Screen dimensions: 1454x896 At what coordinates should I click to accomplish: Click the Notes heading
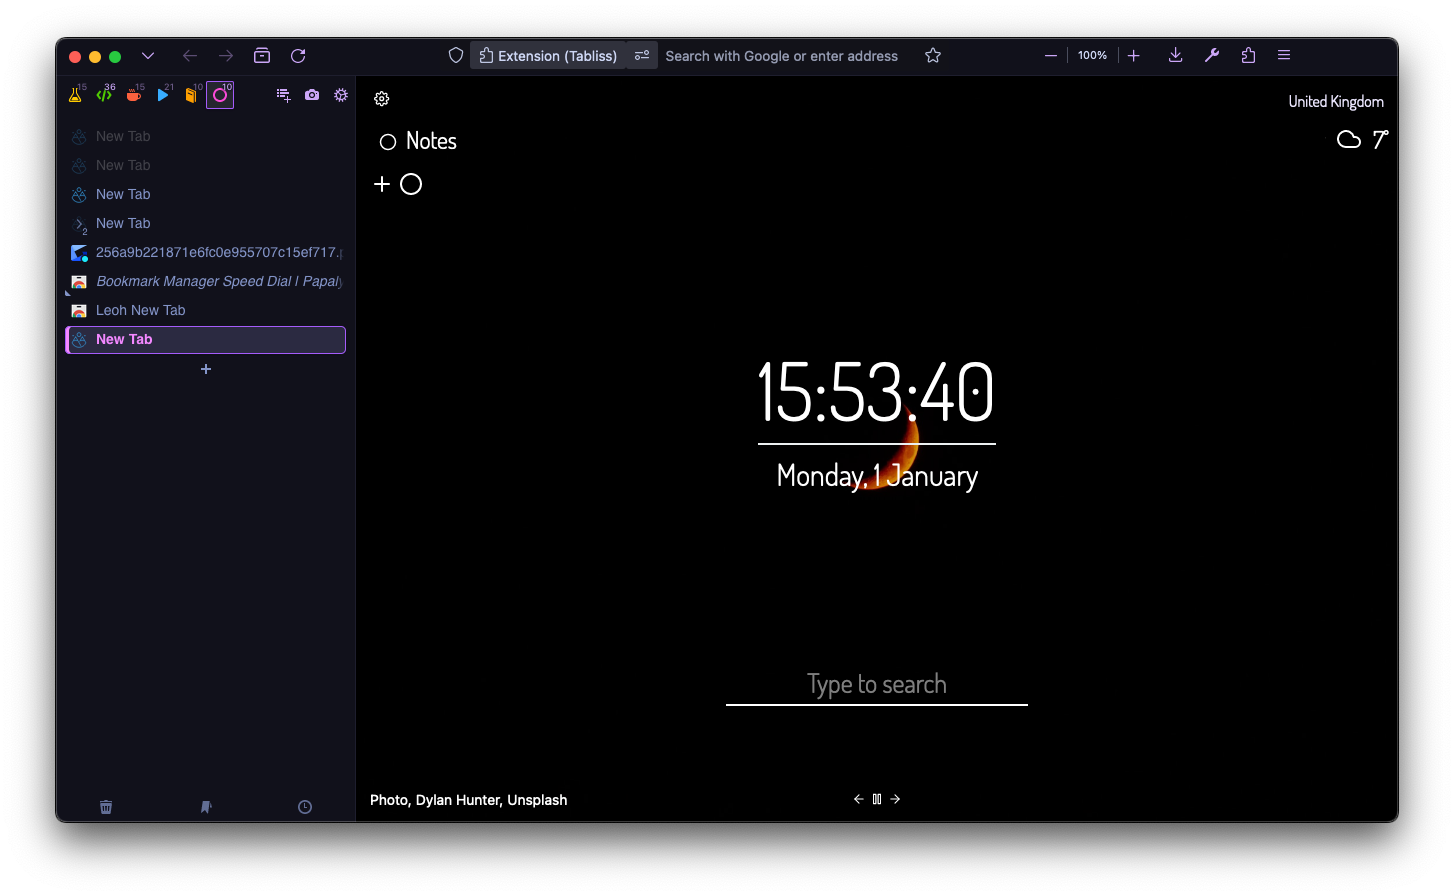(x=431, y=141)
